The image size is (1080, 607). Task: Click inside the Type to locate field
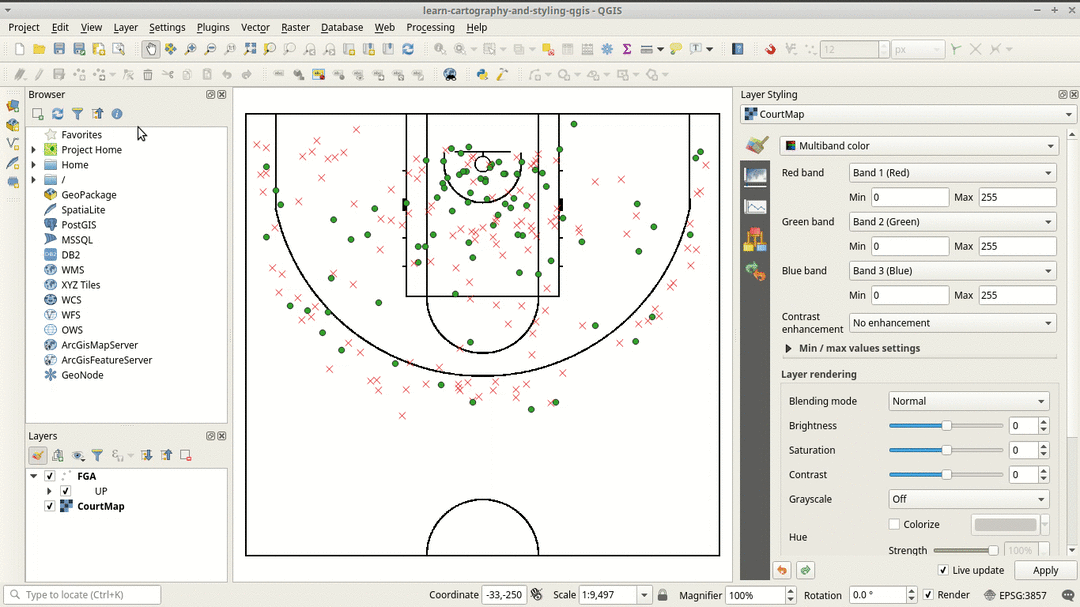(80, 594)
